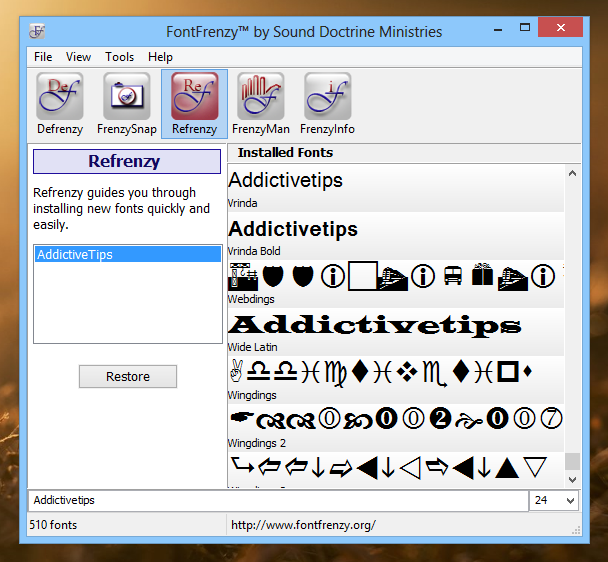Minimize the FontFrenzy window
The width and height of the screenshot is (608, 562).
498,28
